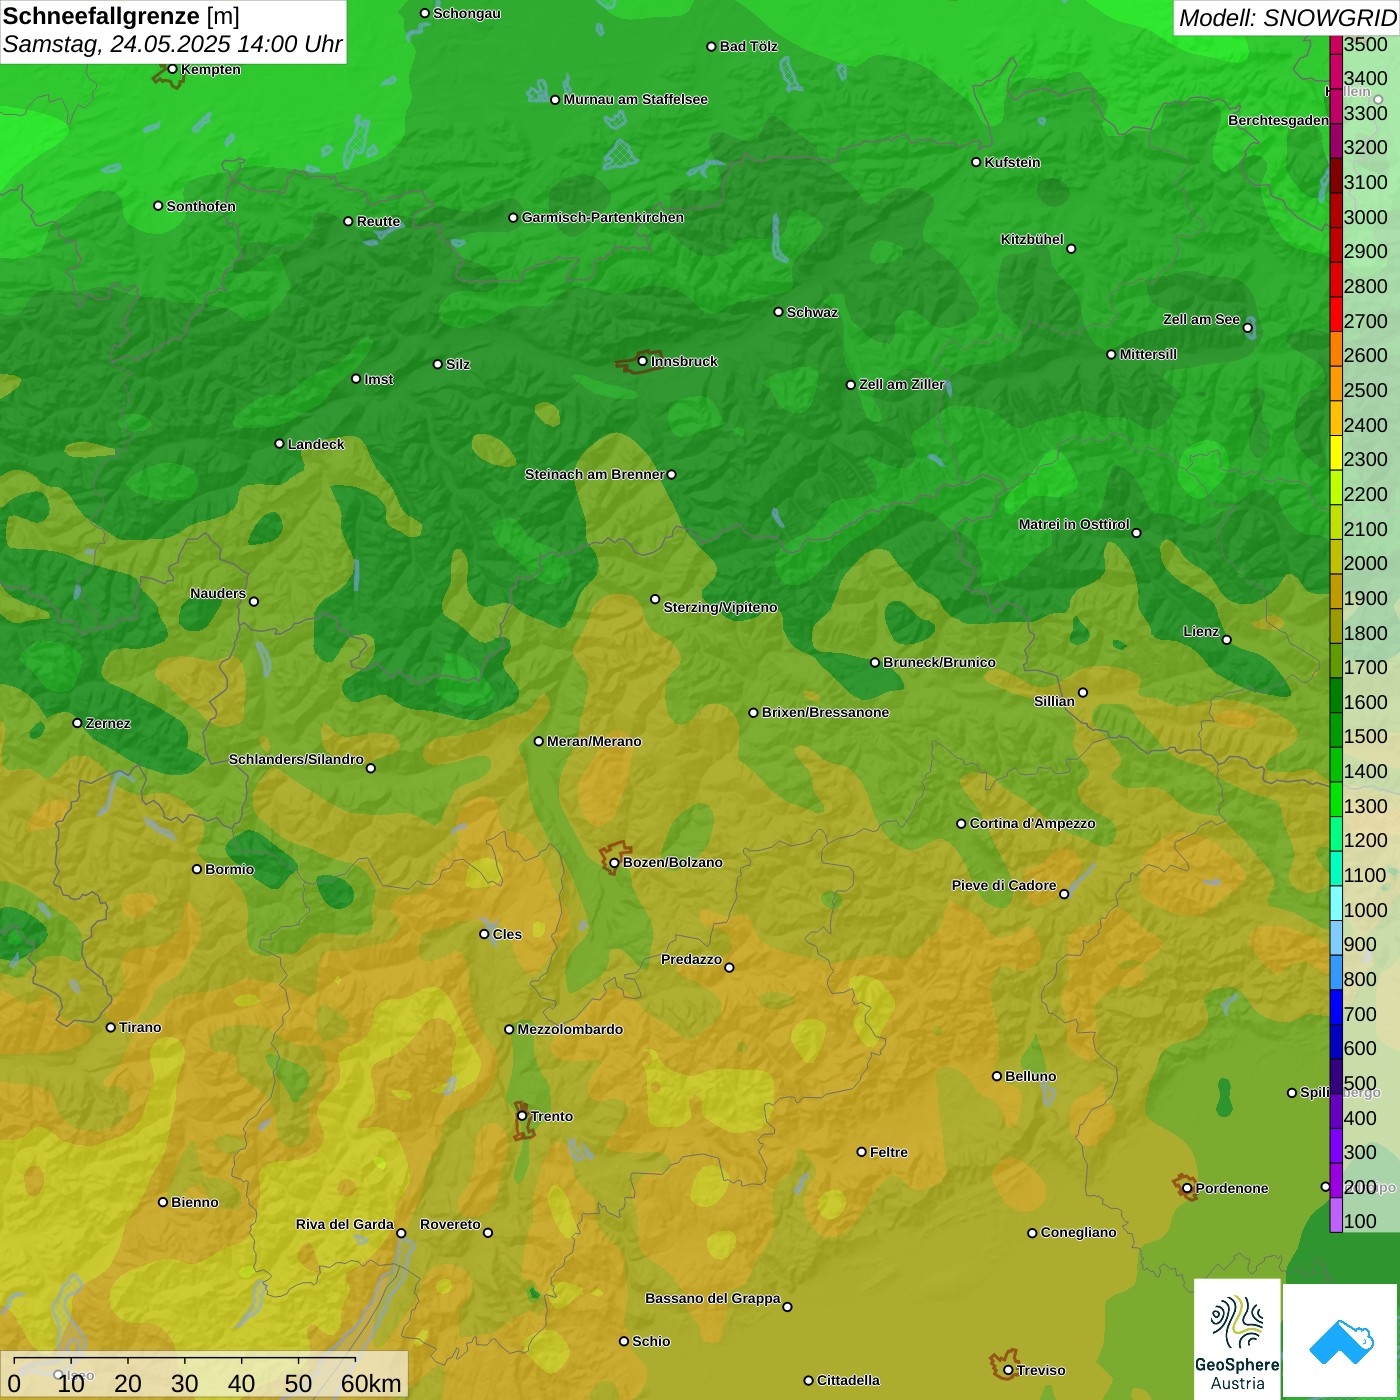
Task: Click the Schneefallgrenze [m] title
Action: point(122,16)
